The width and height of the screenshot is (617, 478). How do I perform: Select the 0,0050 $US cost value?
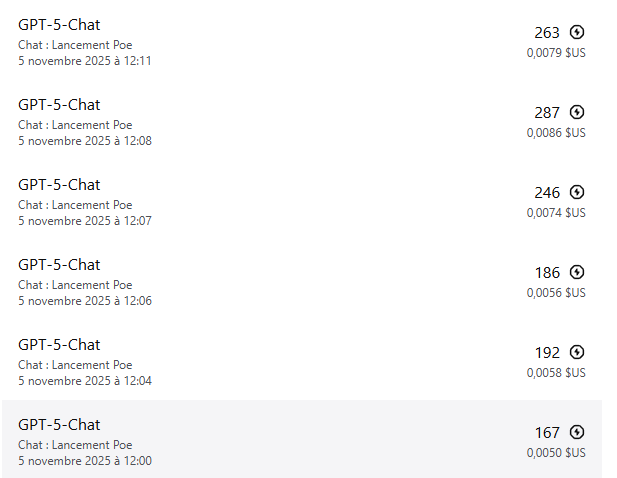tap(556, 453)
